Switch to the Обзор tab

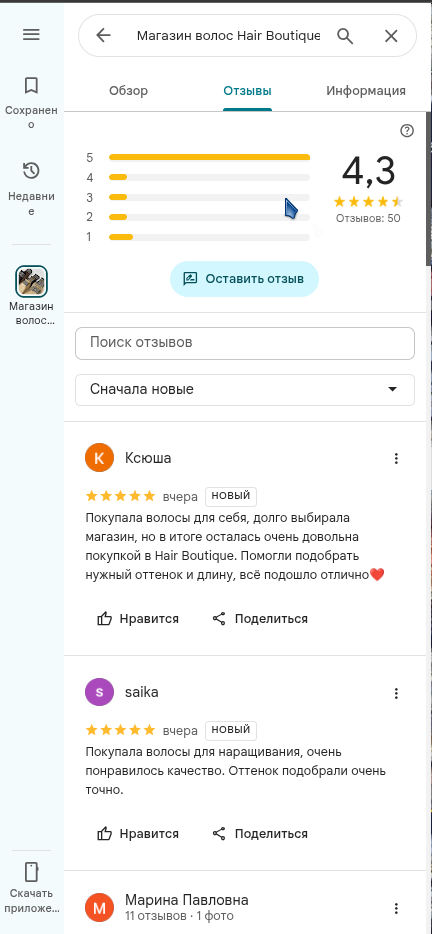click(128, 91)
